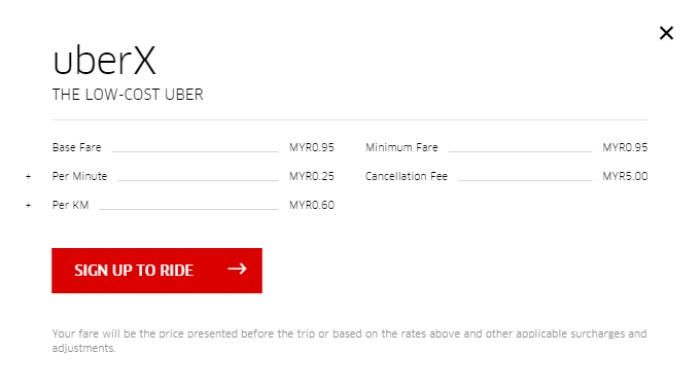Click the Per KM price MYR0.60
The width and height of the screenshot is (700, 388).
[x=312, y=205]
